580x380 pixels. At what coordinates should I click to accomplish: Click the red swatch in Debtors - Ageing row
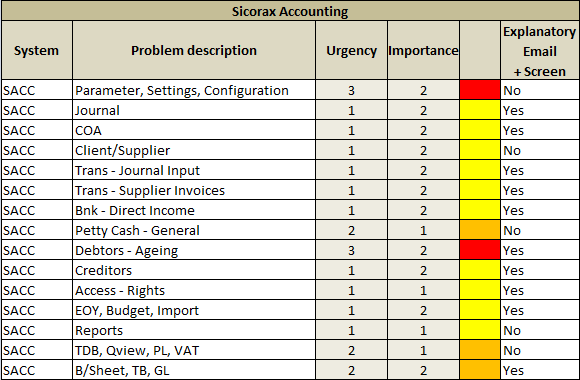tap(480, 250)
